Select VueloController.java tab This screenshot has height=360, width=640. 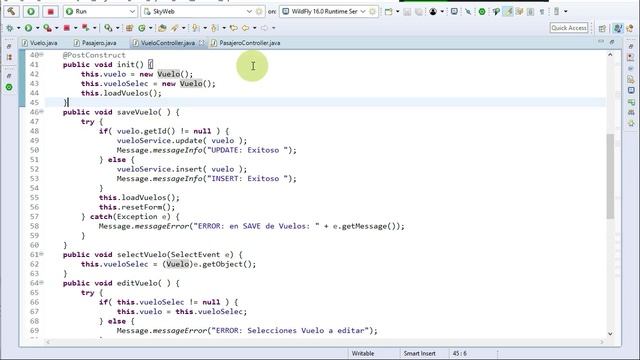(x=167, y=43)
